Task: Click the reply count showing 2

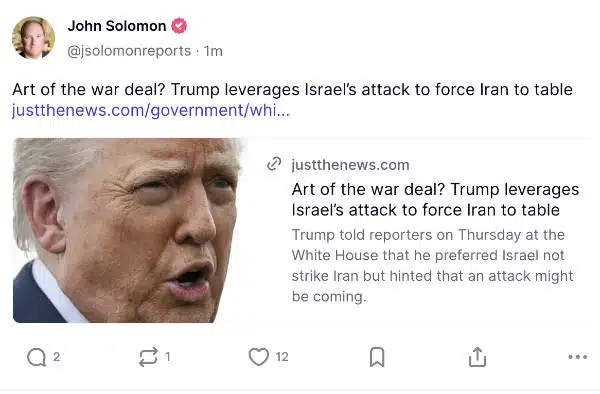Action: (x=56, y=357)
